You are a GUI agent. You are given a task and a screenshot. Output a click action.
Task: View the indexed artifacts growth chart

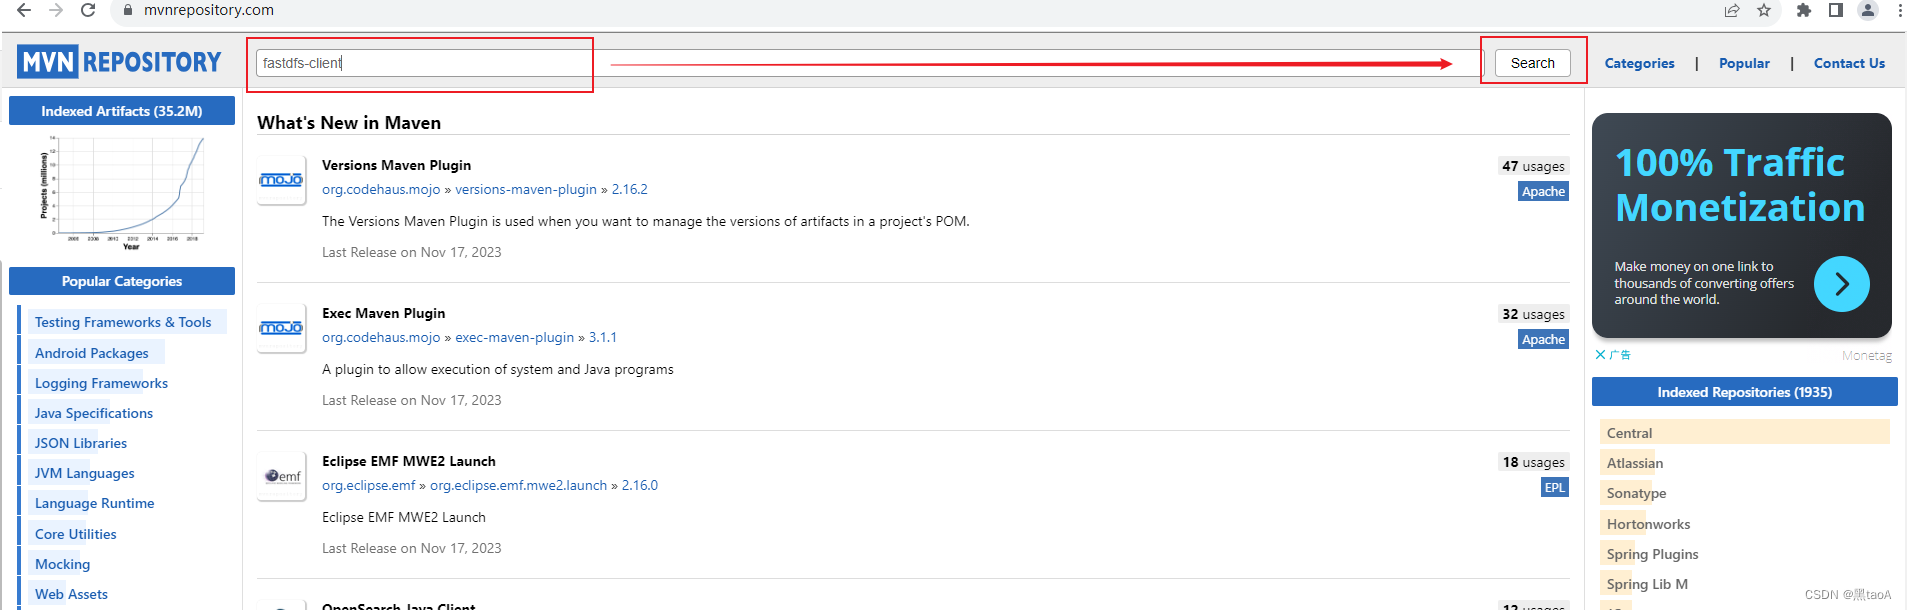click(122, 192)
